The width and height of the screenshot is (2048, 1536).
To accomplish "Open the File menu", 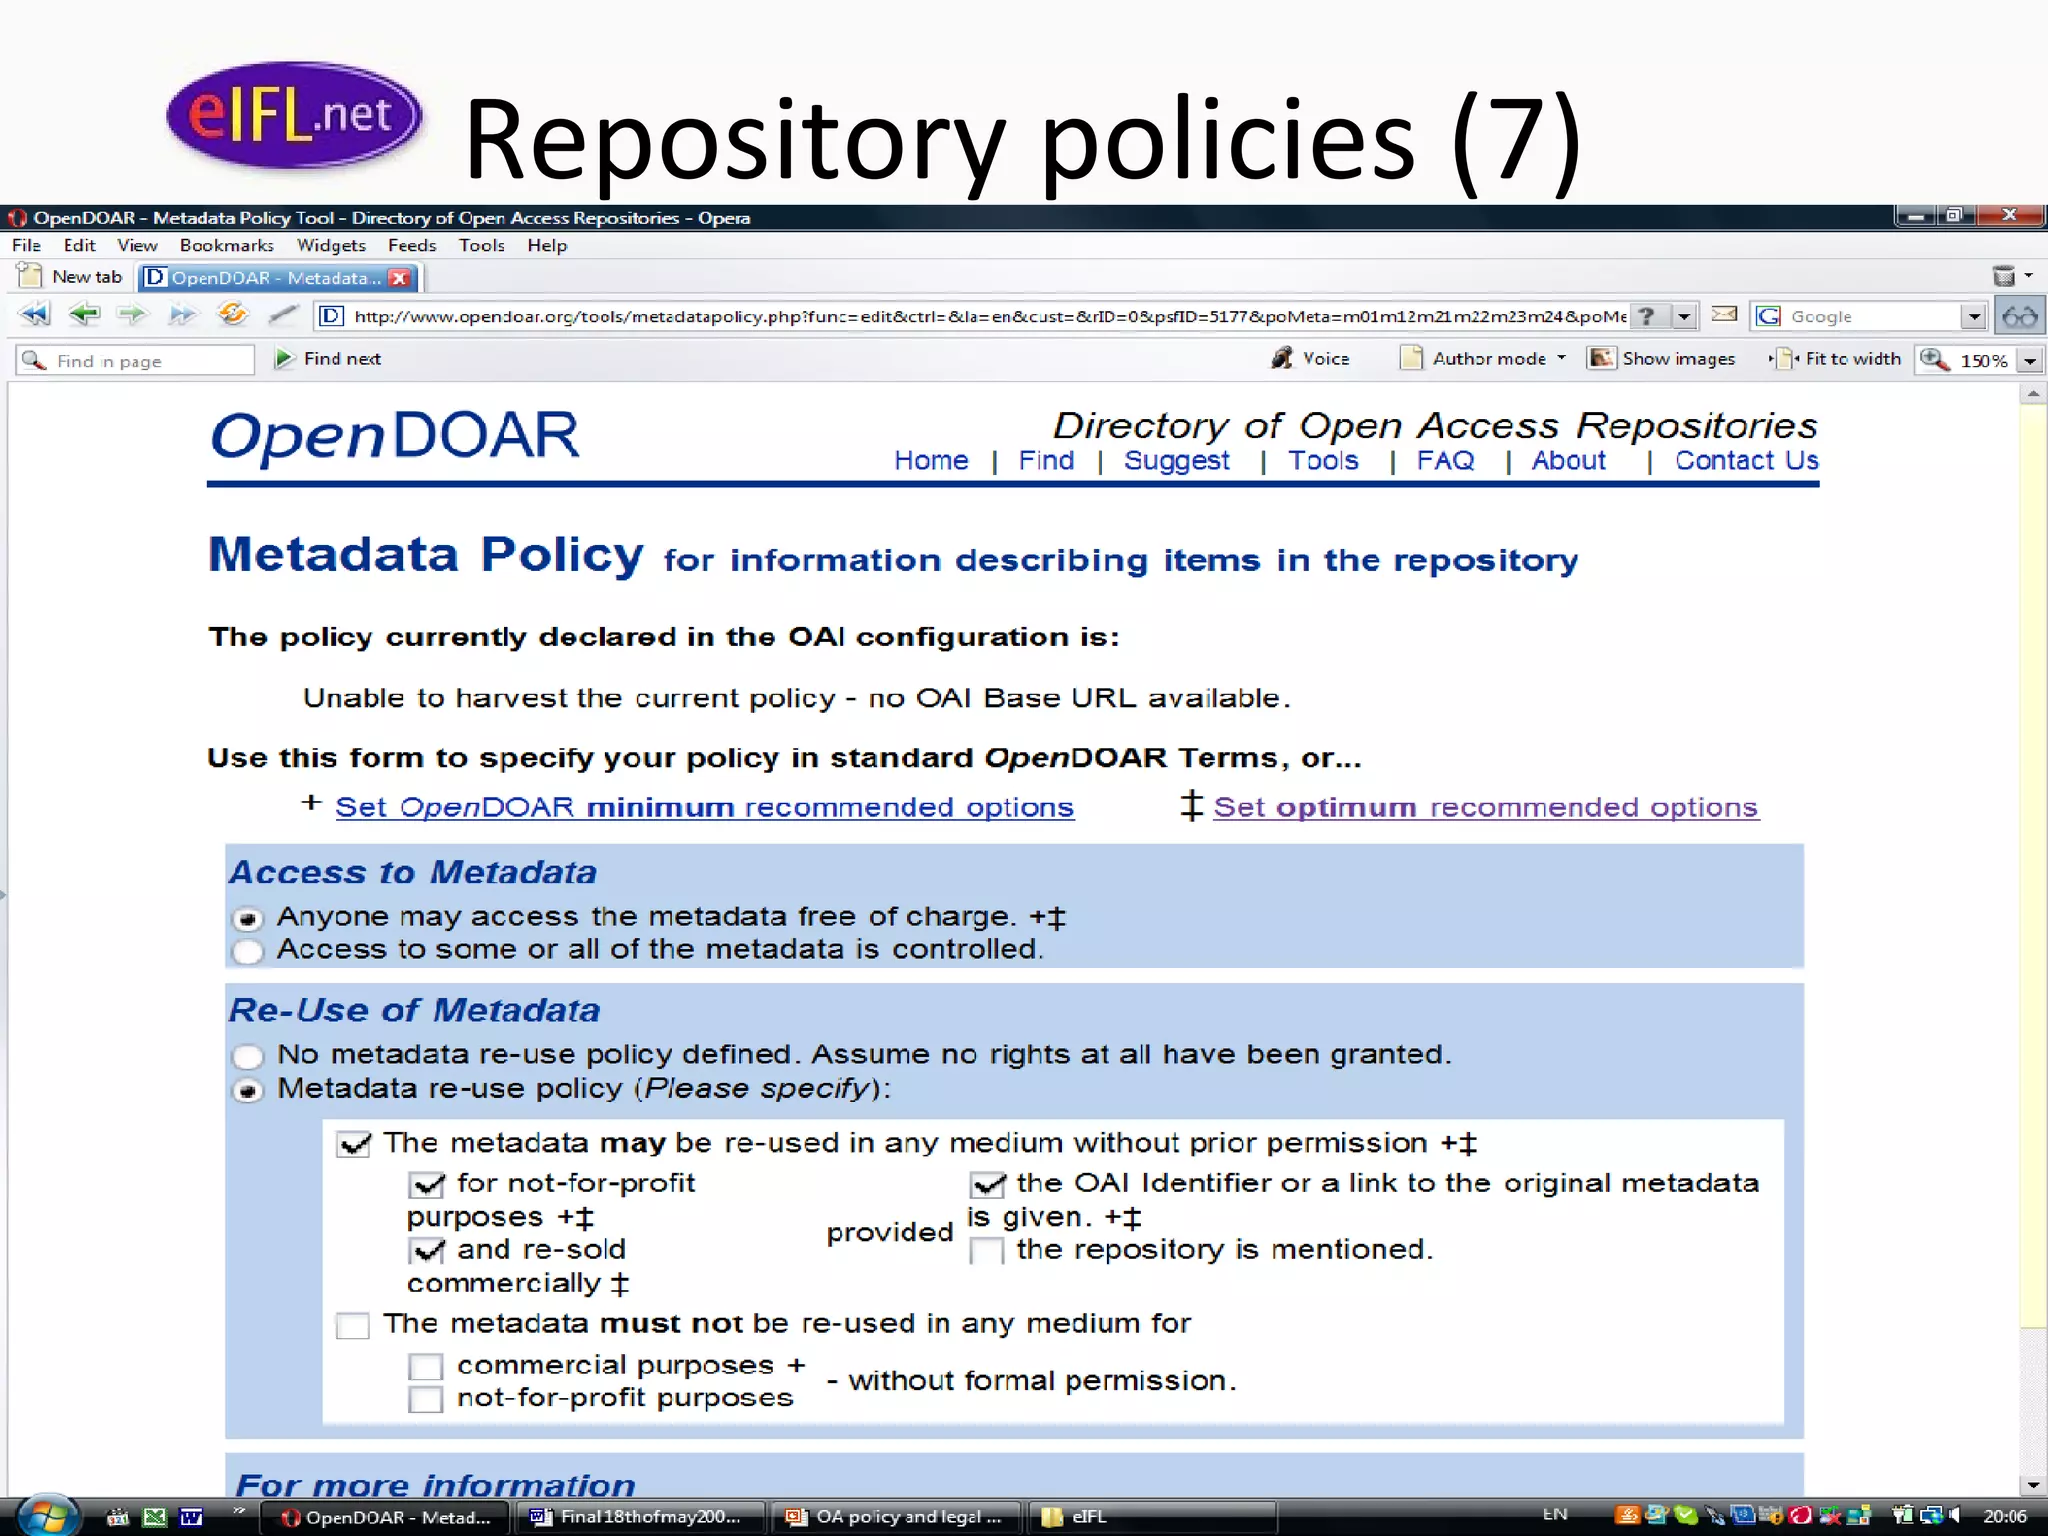I will click(26, 245).
